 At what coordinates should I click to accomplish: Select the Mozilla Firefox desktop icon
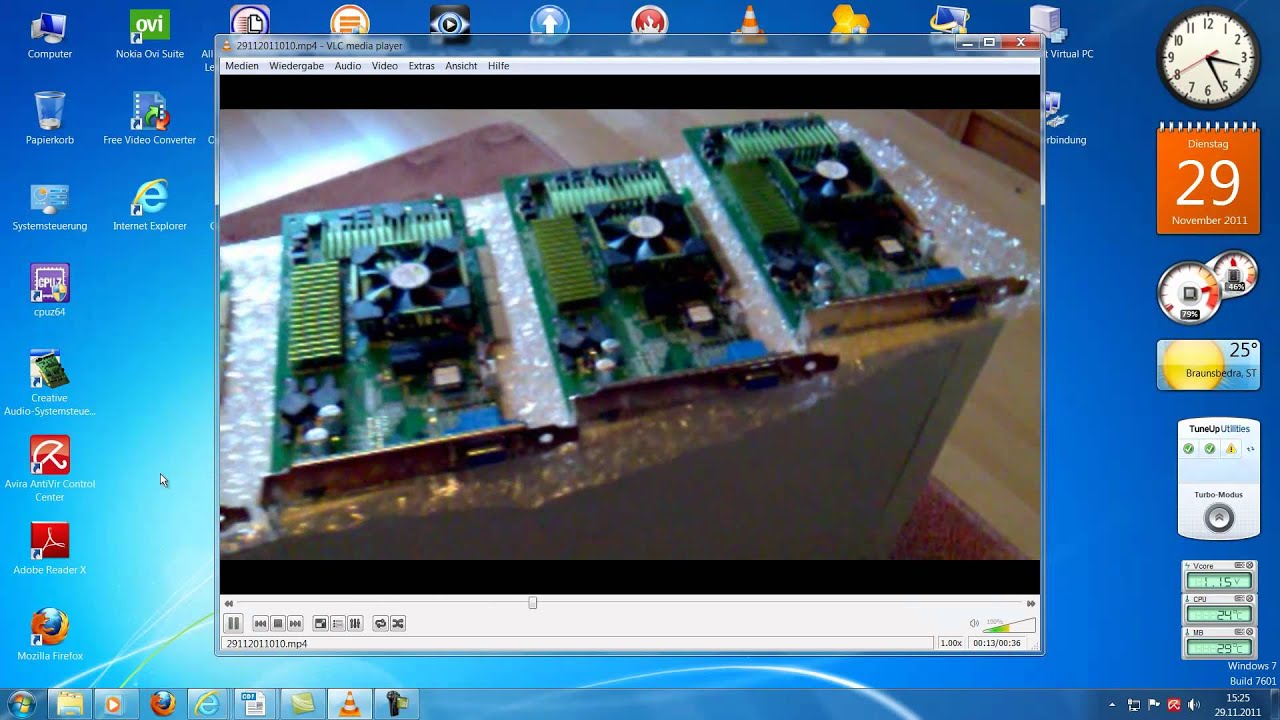click(50, 635)
